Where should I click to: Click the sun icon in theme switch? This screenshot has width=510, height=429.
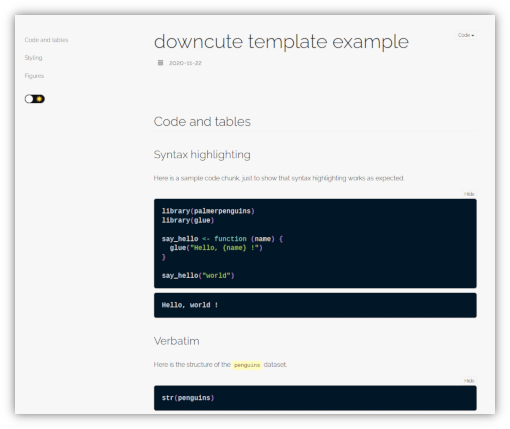click(39, 99)
